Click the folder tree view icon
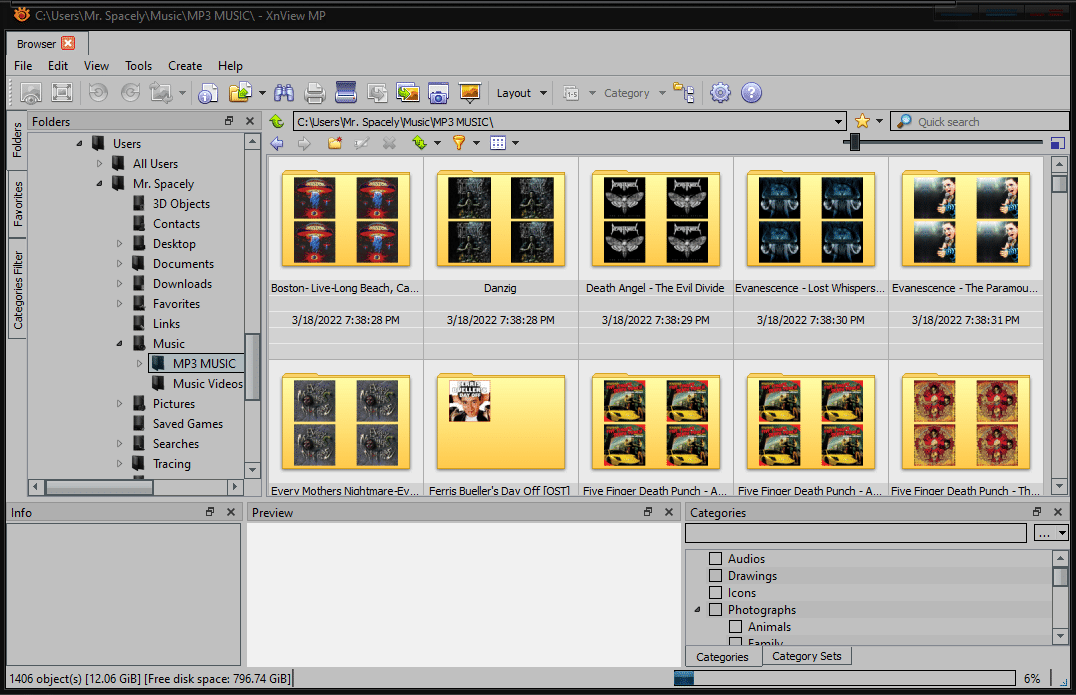 tap(684, 93)
